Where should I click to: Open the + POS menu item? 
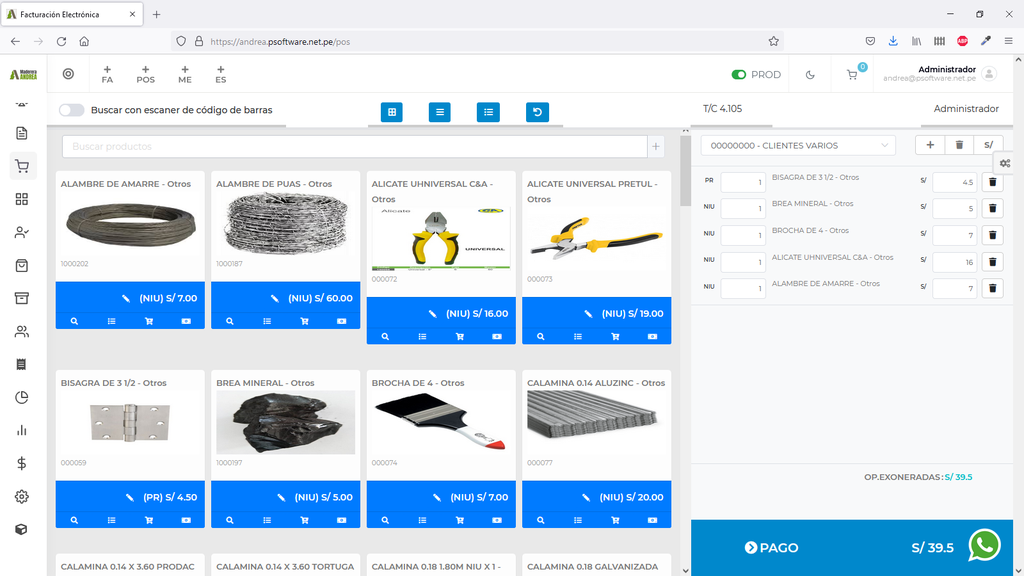[x=146, y=74]
